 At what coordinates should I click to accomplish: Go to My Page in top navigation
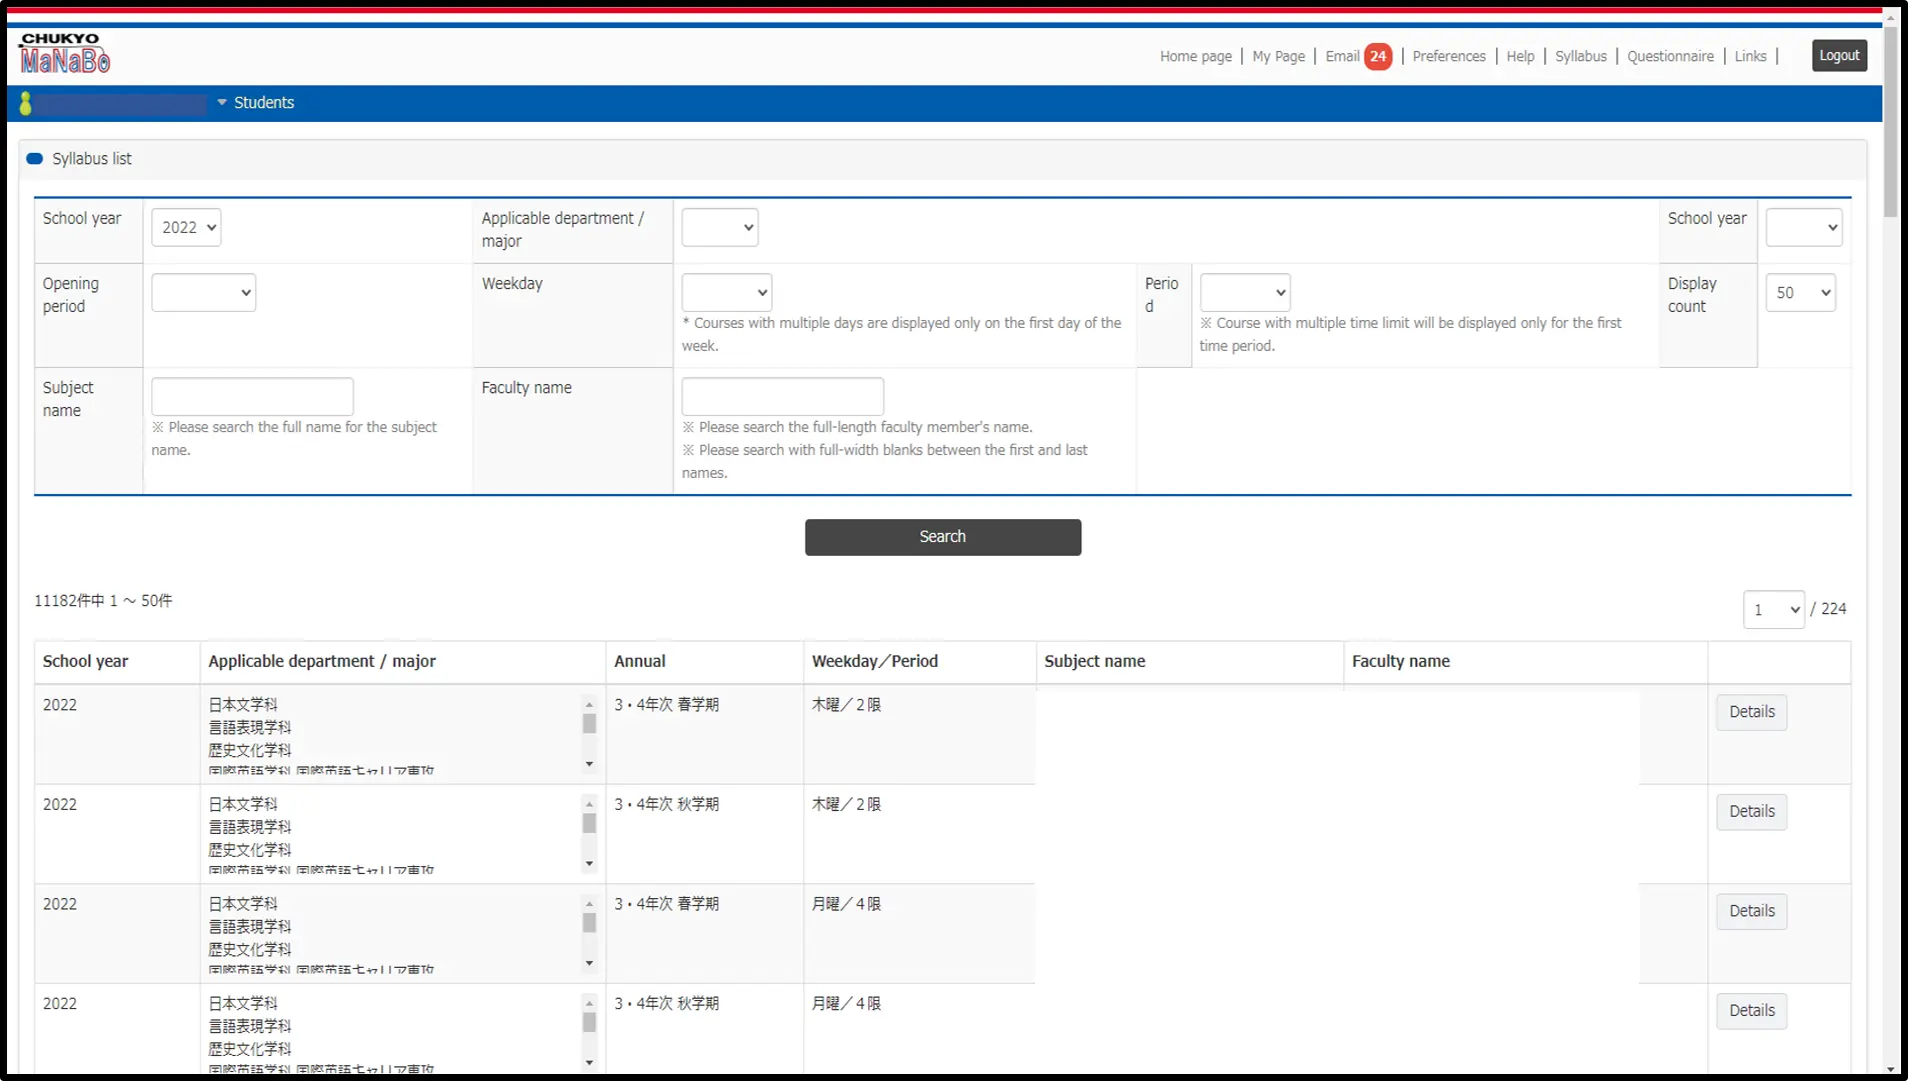[1278, 56]
